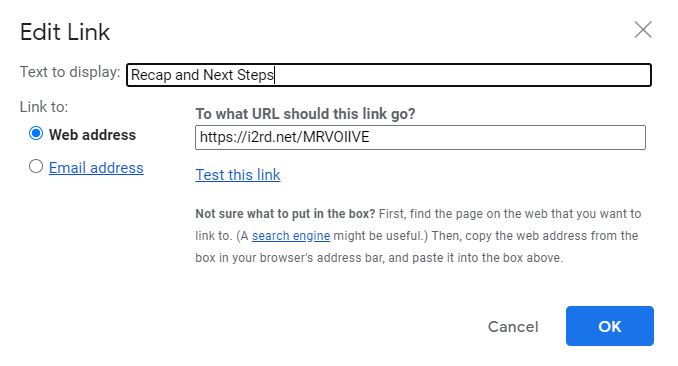The height and width of the screenshot is (366, 678).
Task: Click the Email address link label
Action: [x=96, y=167]
